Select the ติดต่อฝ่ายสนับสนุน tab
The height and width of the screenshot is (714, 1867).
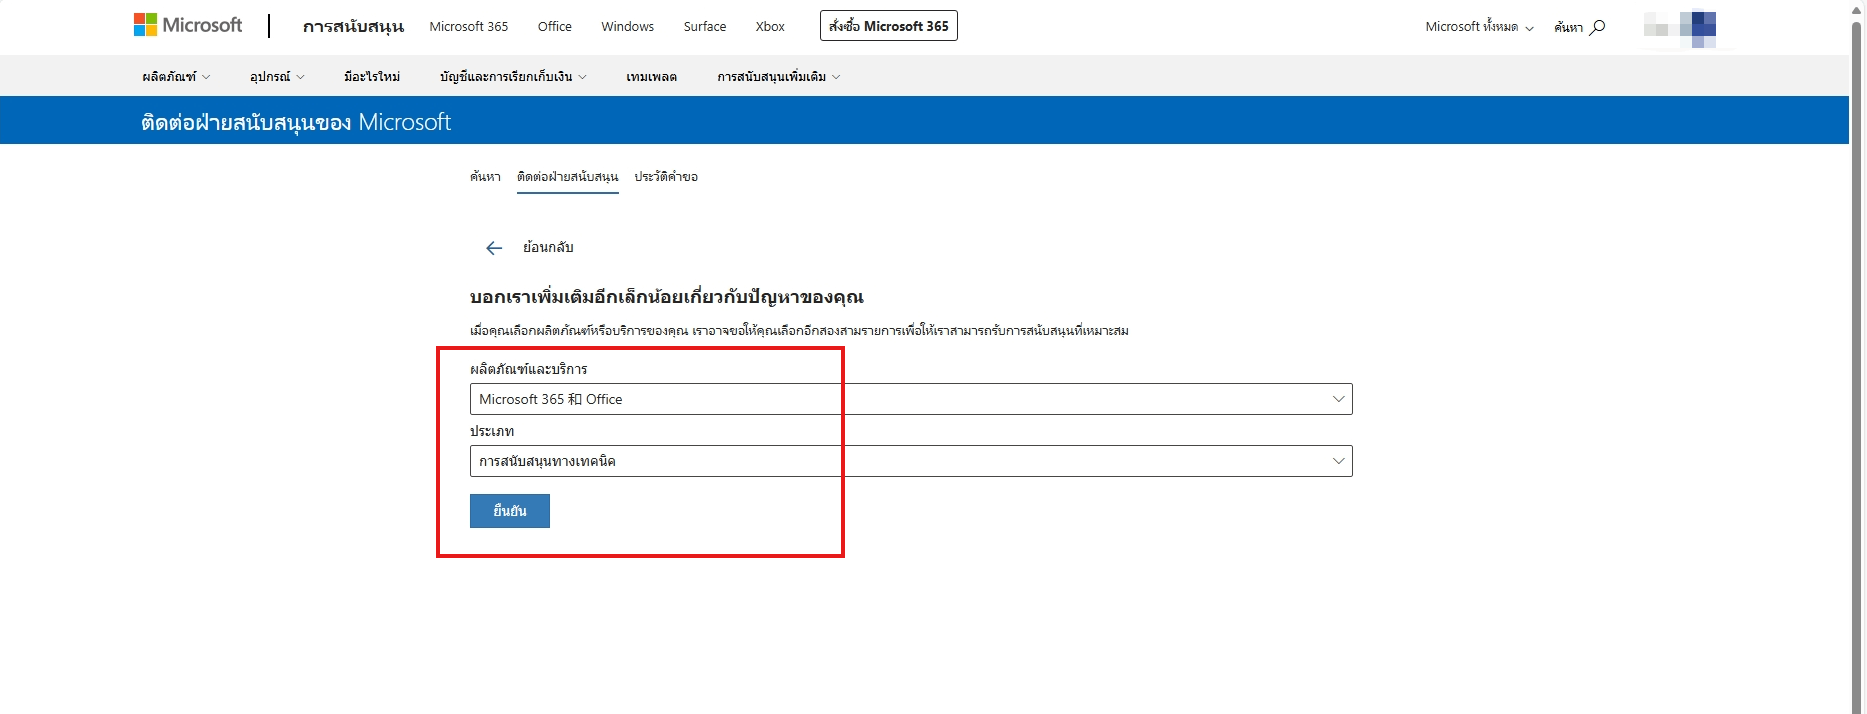(x=568, y=177)
